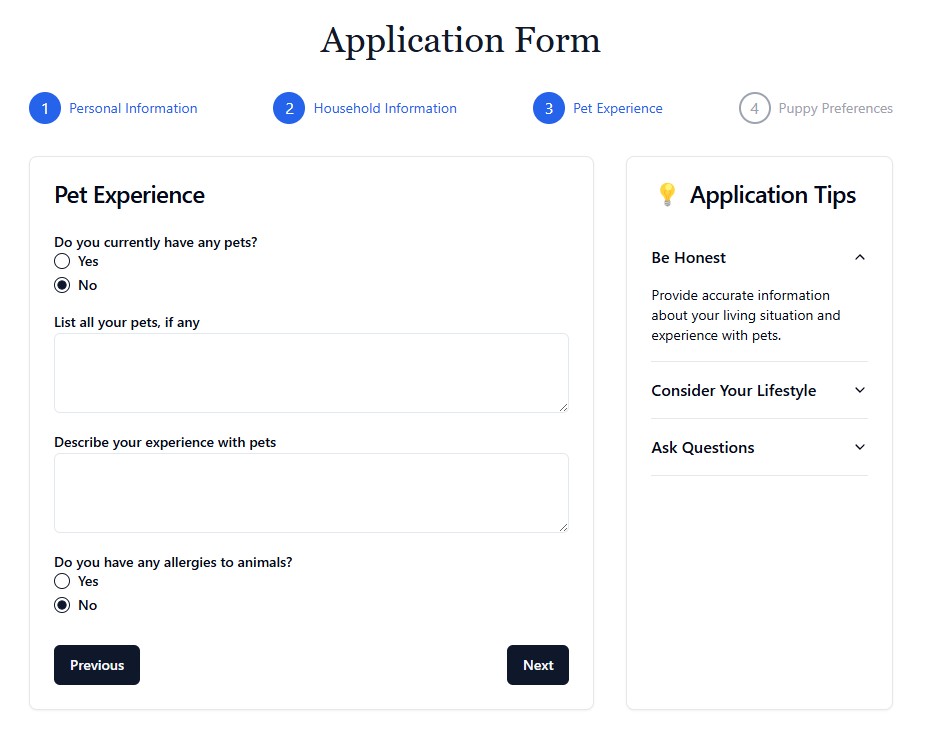Click the step 4 circle icon
The width and height of the screenshot is (927, 729).
(755, 109)
